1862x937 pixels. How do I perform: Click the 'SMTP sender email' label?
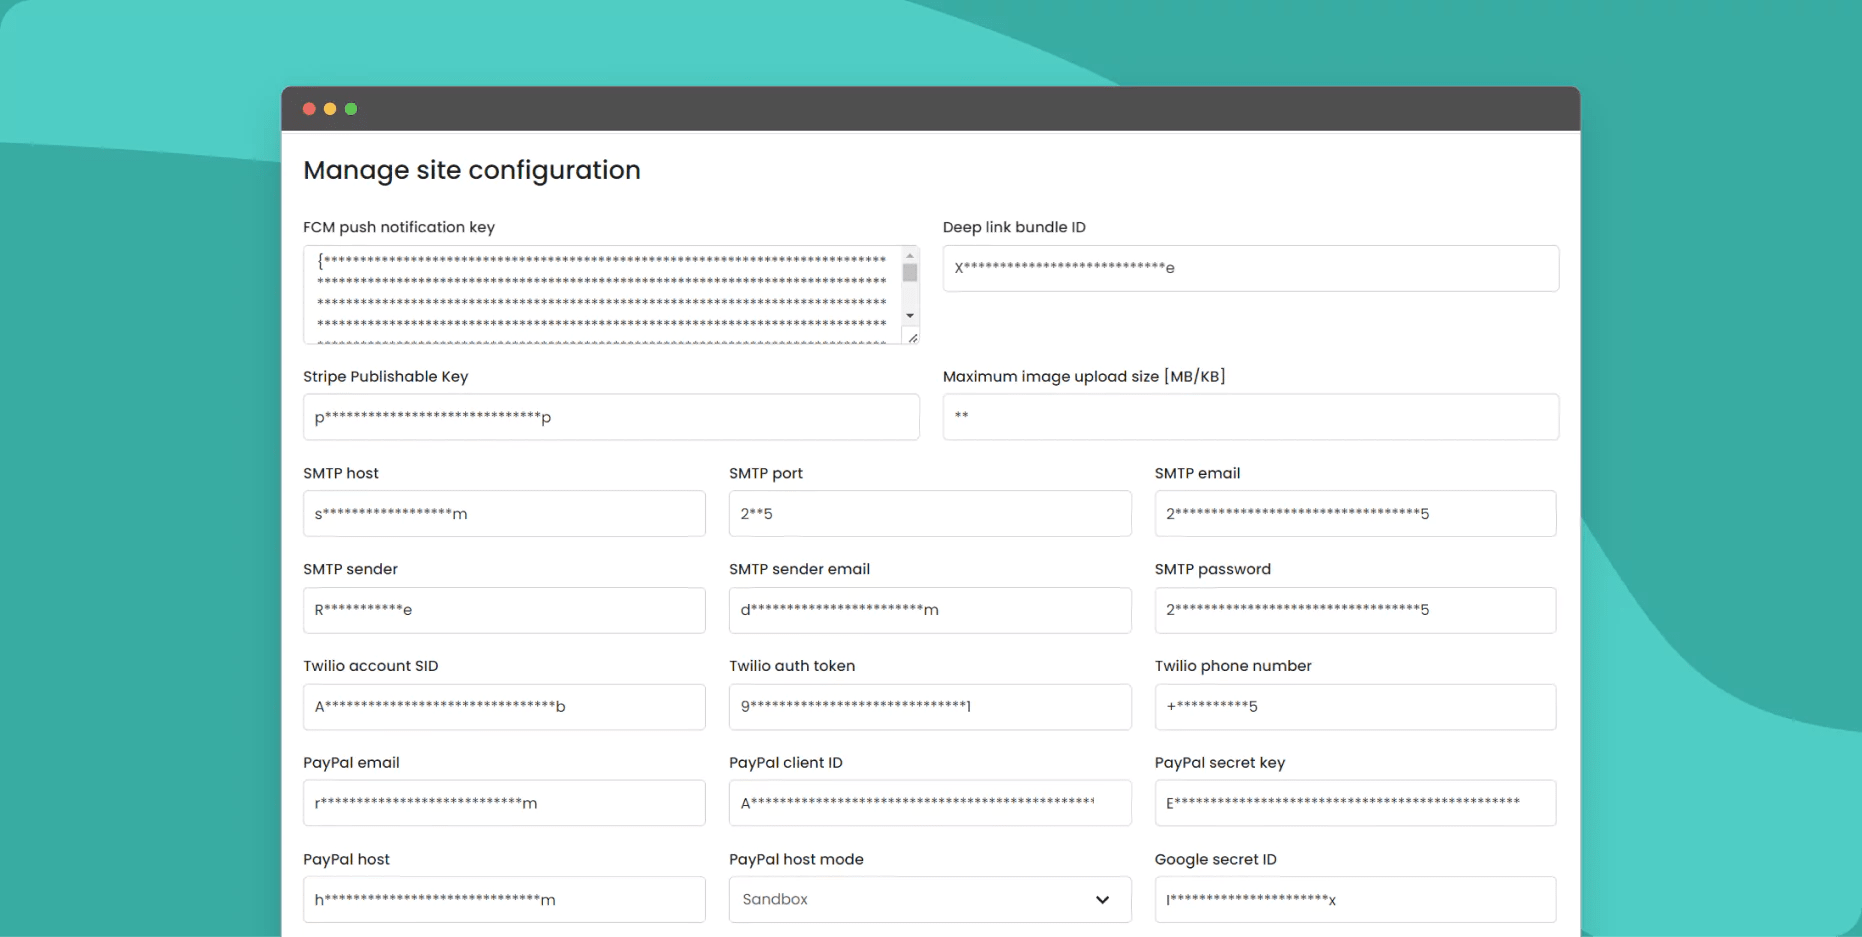pyautogui.click(x=800, y=570)
